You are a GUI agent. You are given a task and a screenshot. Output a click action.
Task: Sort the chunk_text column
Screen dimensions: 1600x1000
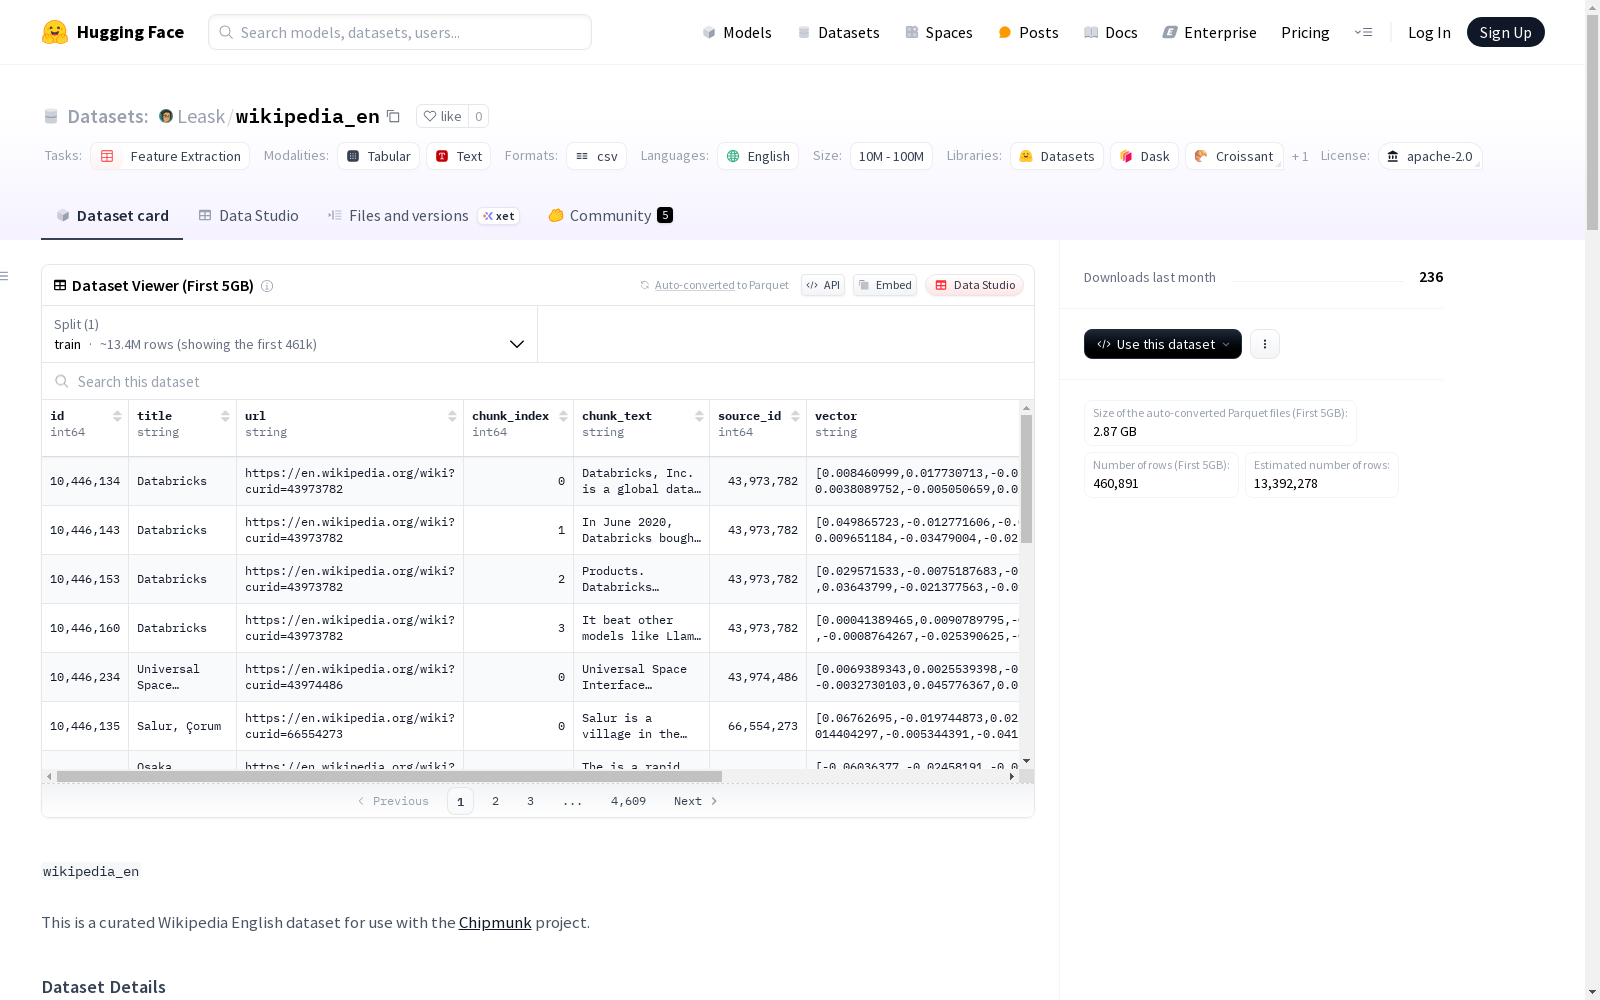point(699,416)
